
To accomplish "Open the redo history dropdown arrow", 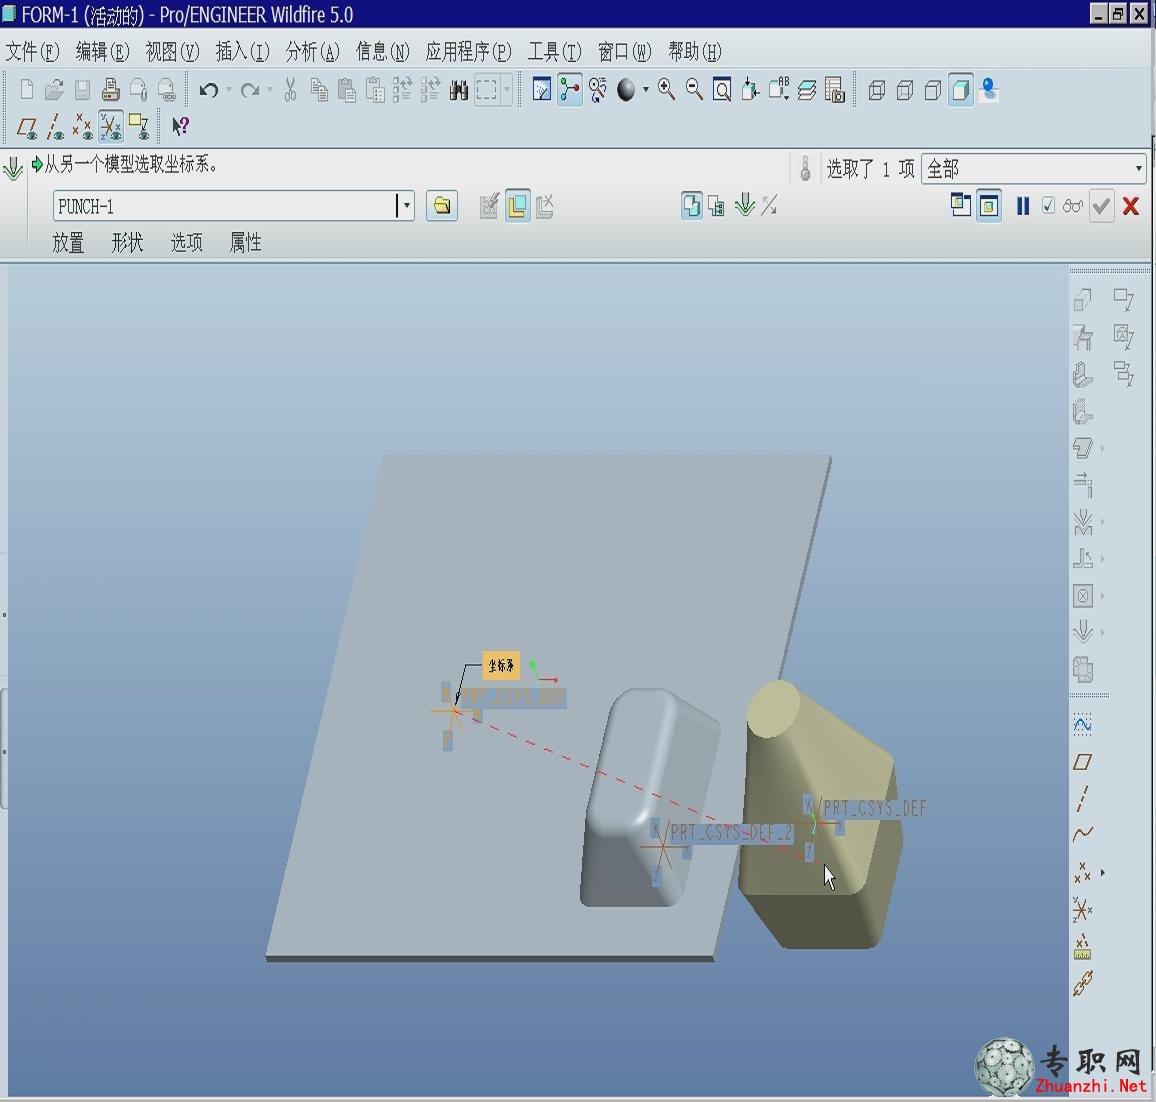I will click(270, 90).
